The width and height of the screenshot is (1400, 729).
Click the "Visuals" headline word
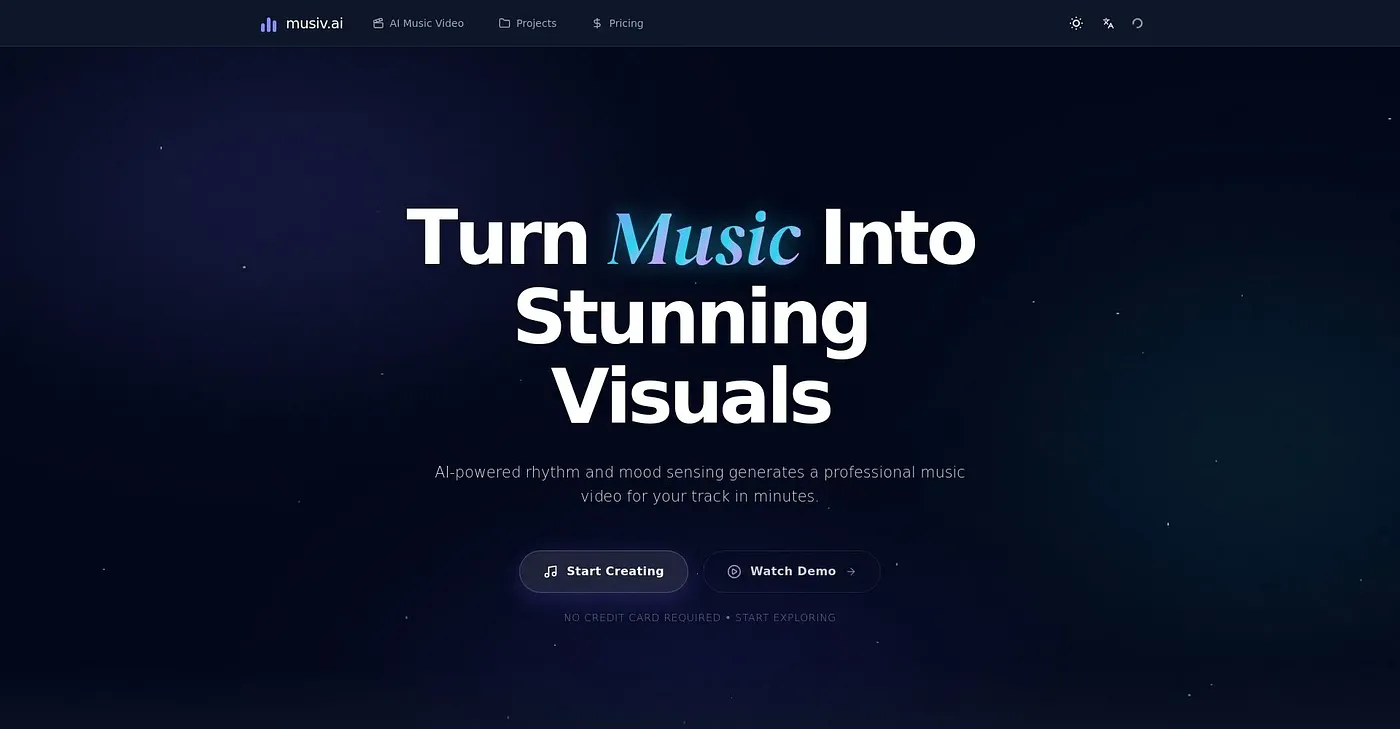coord(691,395)
